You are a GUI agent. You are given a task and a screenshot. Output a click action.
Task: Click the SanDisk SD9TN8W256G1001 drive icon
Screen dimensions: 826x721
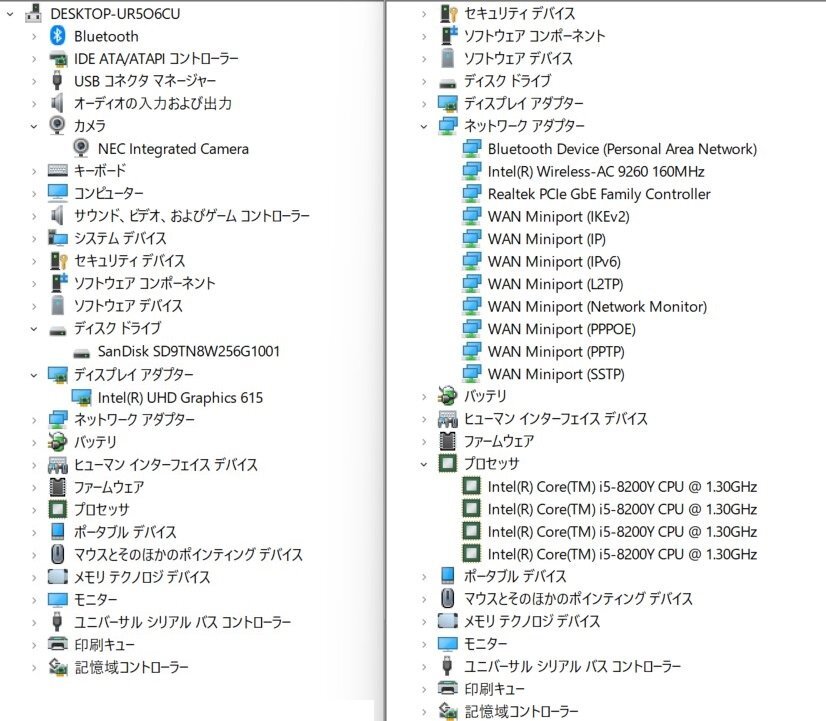pos(81,353)
